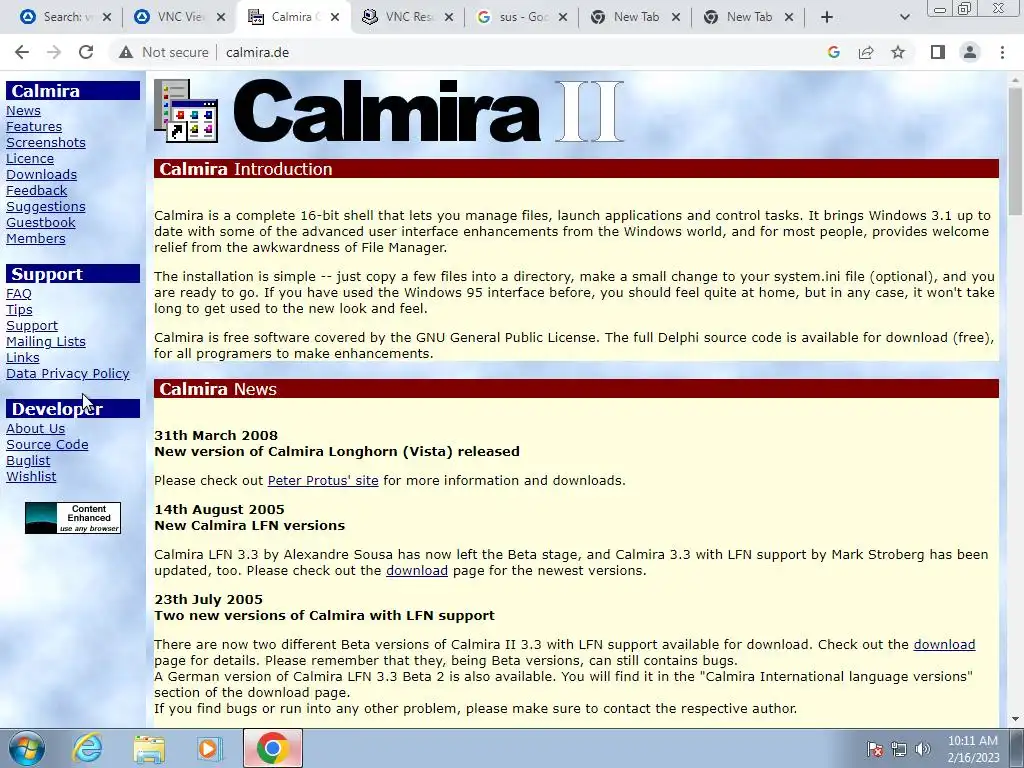Open the Feedback link
This screenshot has width=1024, height=768.
point(37,191)
